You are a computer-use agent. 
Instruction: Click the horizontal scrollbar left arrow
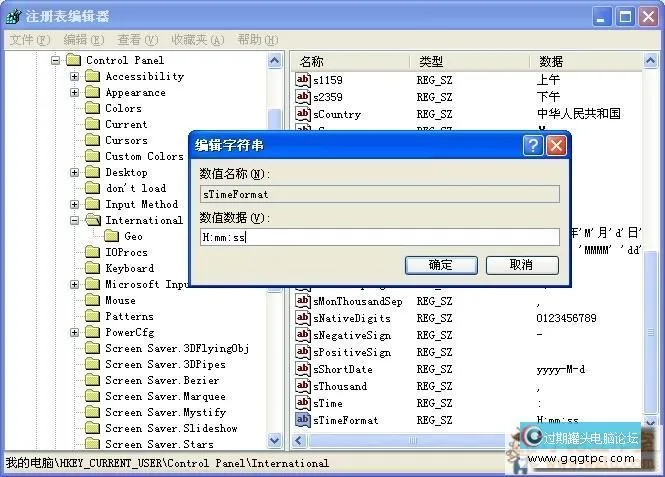pos(299,441)
